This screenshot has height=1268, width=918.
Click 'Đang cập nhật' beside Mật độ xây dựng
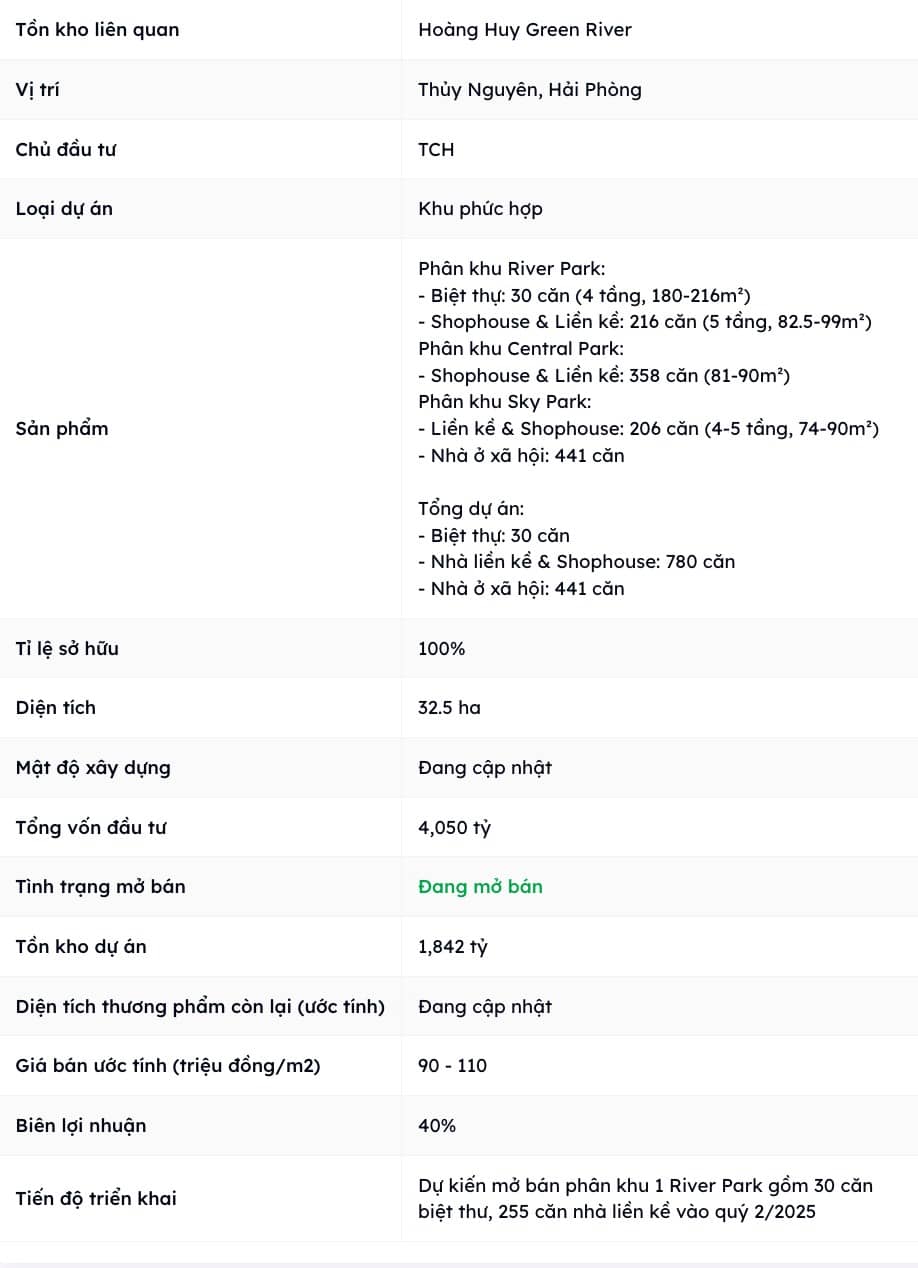coord(485,768)
